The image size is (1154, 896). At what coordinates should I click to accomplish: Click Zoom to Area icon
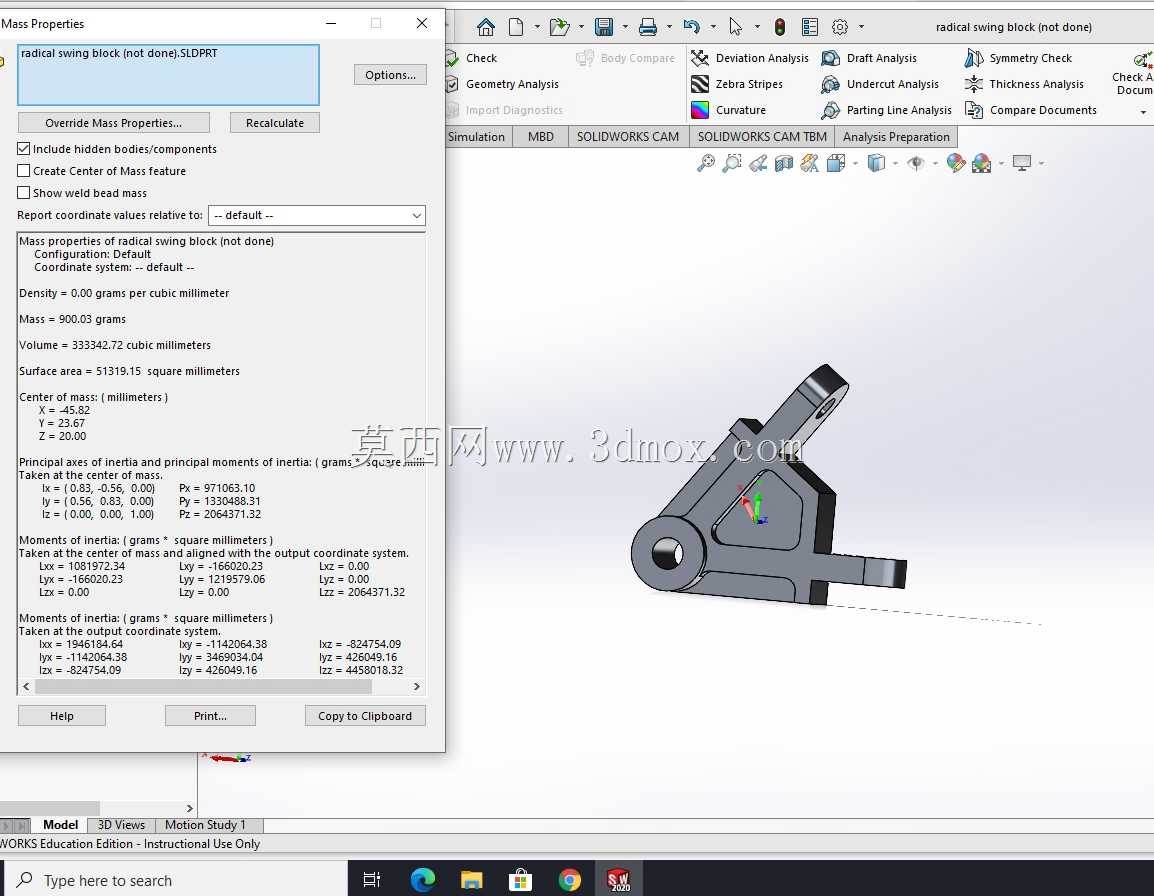[732, 163]
